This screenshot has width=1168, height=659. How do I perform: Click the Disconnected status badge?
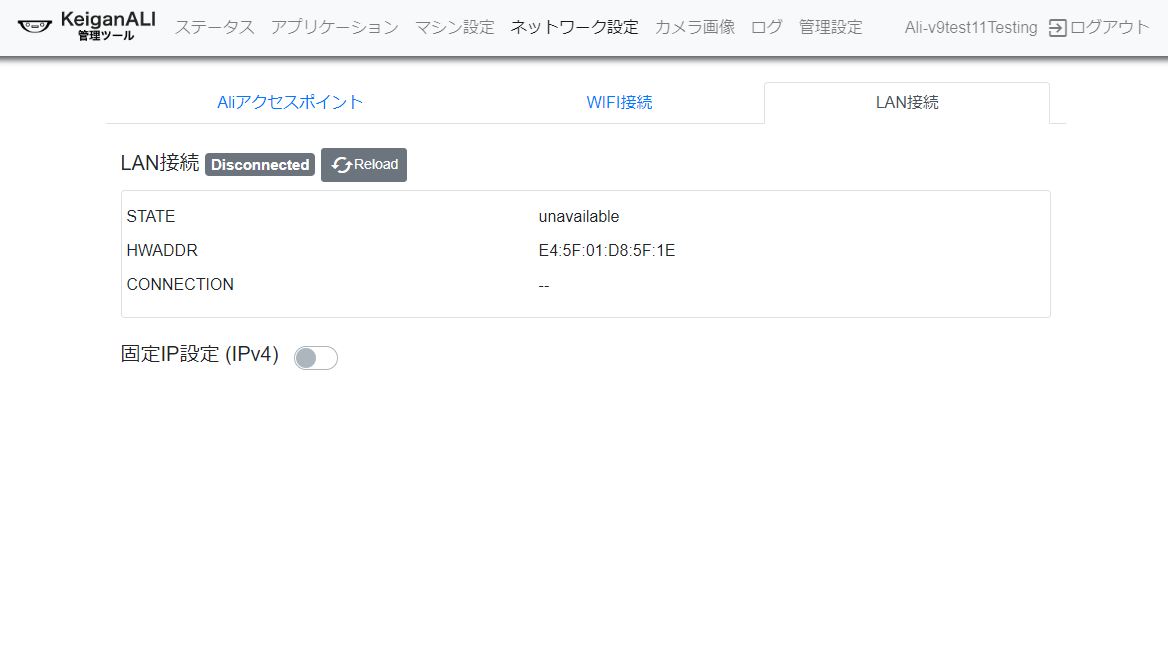pyautogui.click(x=260, y=165)
